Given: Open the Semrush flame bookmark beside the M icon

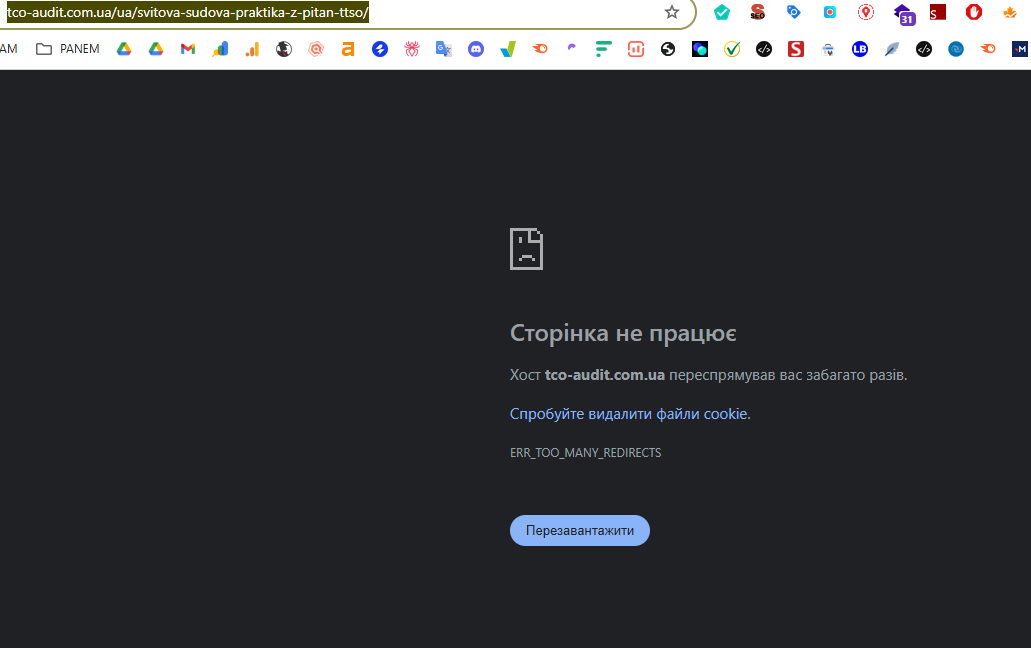Looking at the screenshot, I should 988,49.
